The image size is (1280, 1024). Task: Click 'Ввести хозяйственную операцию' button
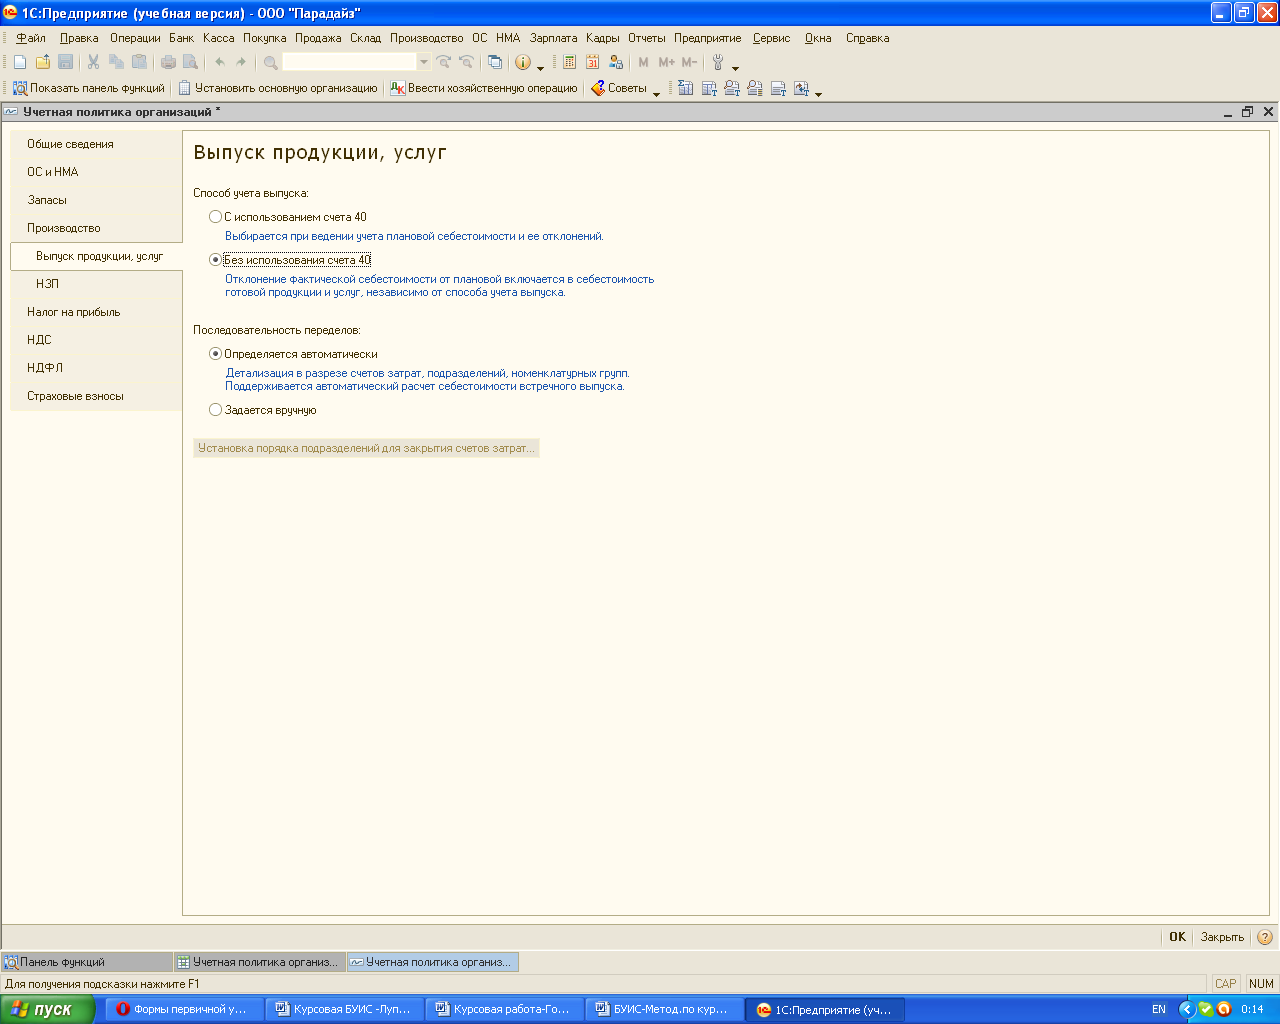484,88
